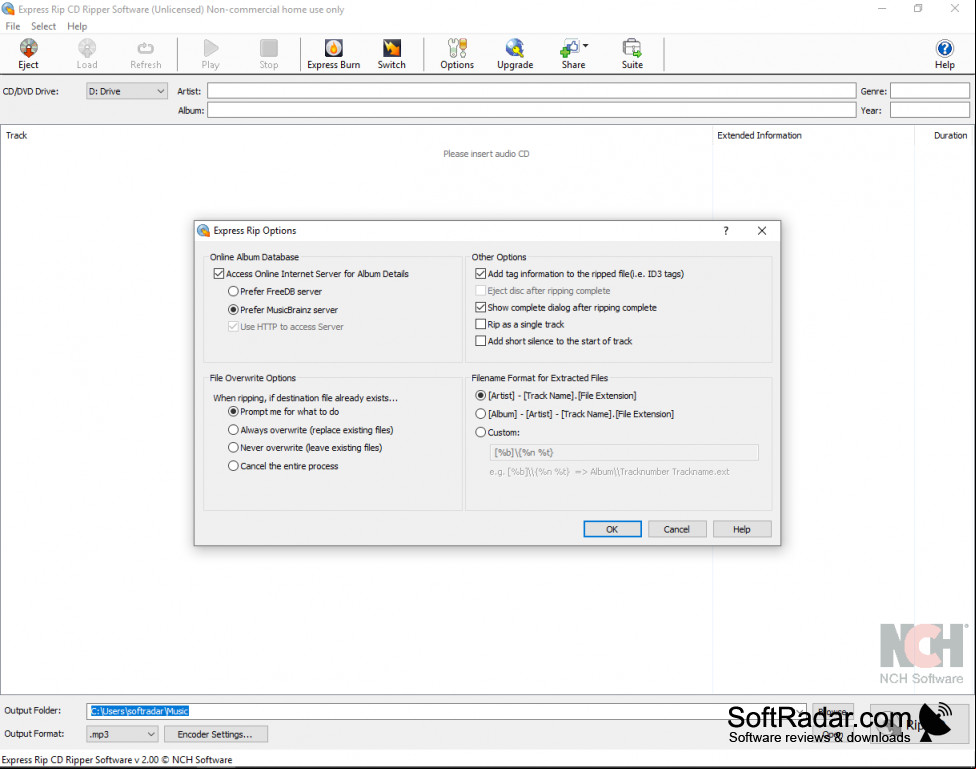The image size is (976, 769).
Task: Click the Extended Information column header
Action: (759, 135)
